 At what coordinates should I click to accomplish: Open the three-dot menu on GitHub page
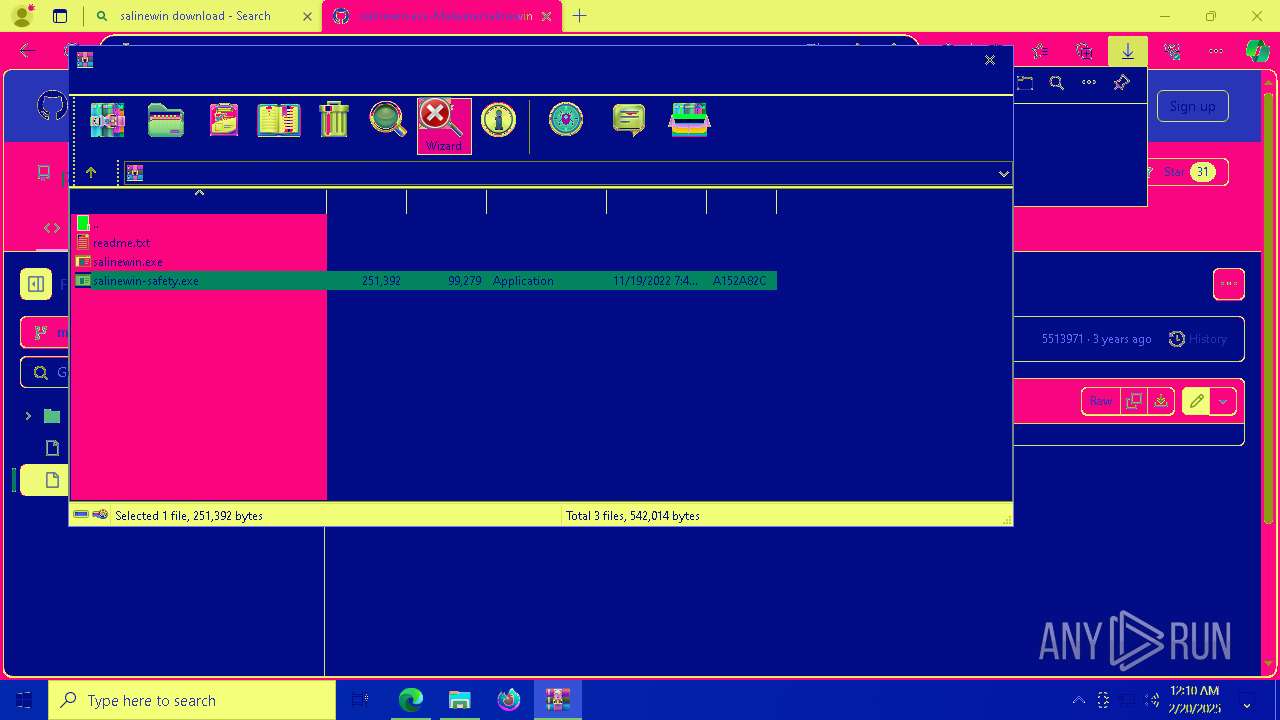coord(1229,284)
